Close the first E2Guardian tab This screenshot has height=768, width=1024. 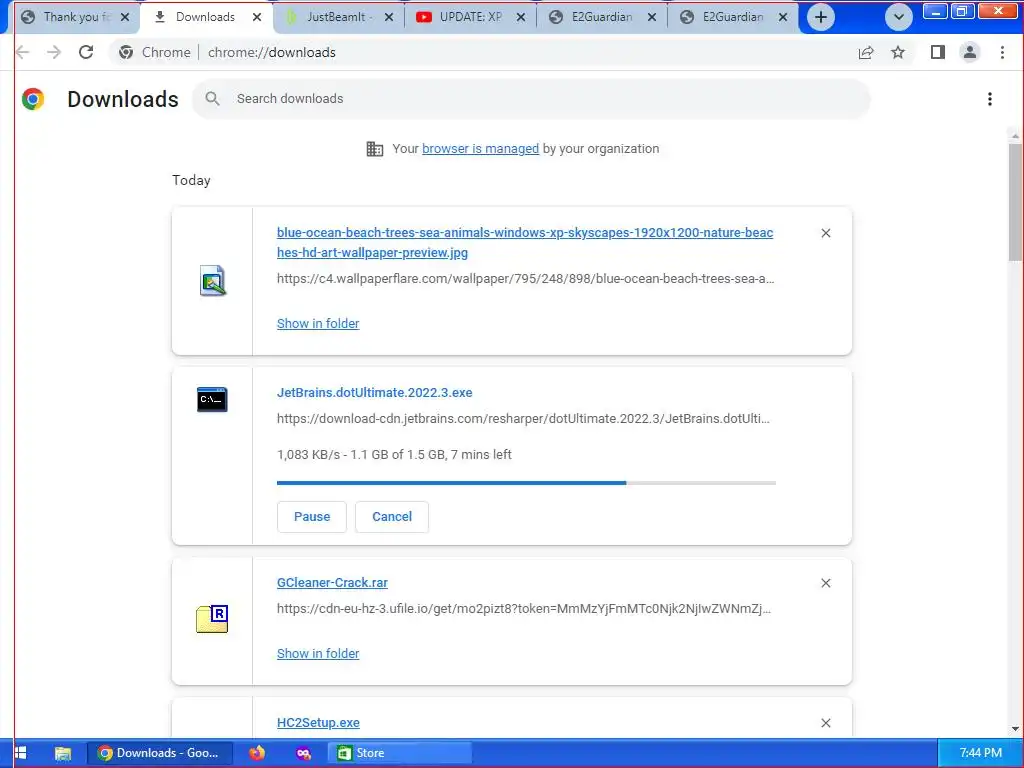point(652,17)
